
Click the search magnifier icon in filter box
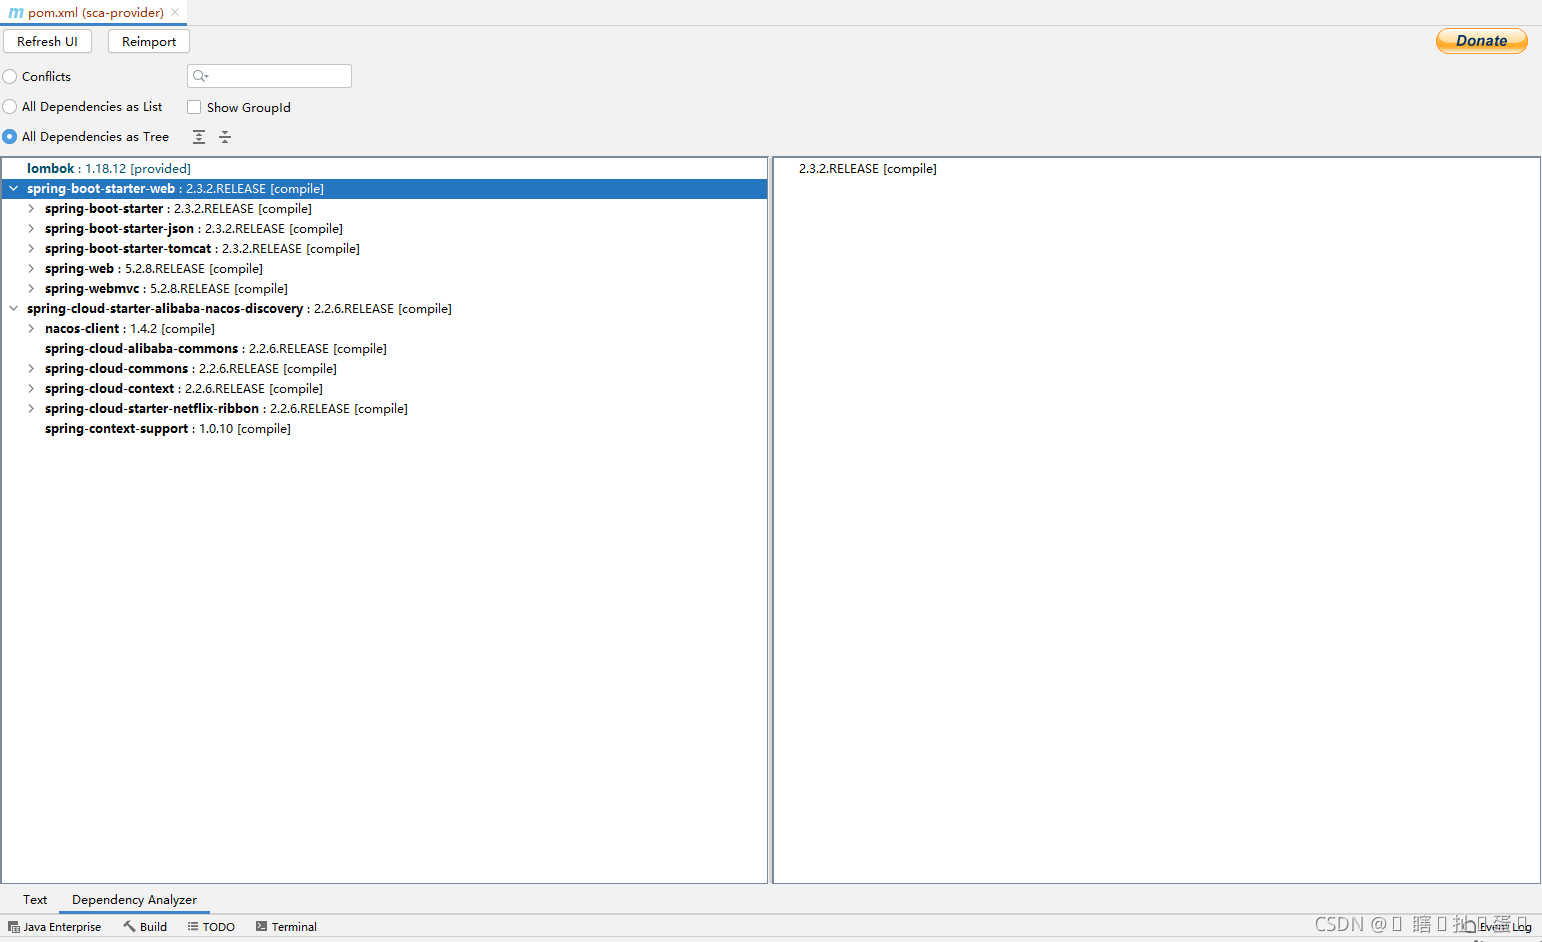pos(200,76)
